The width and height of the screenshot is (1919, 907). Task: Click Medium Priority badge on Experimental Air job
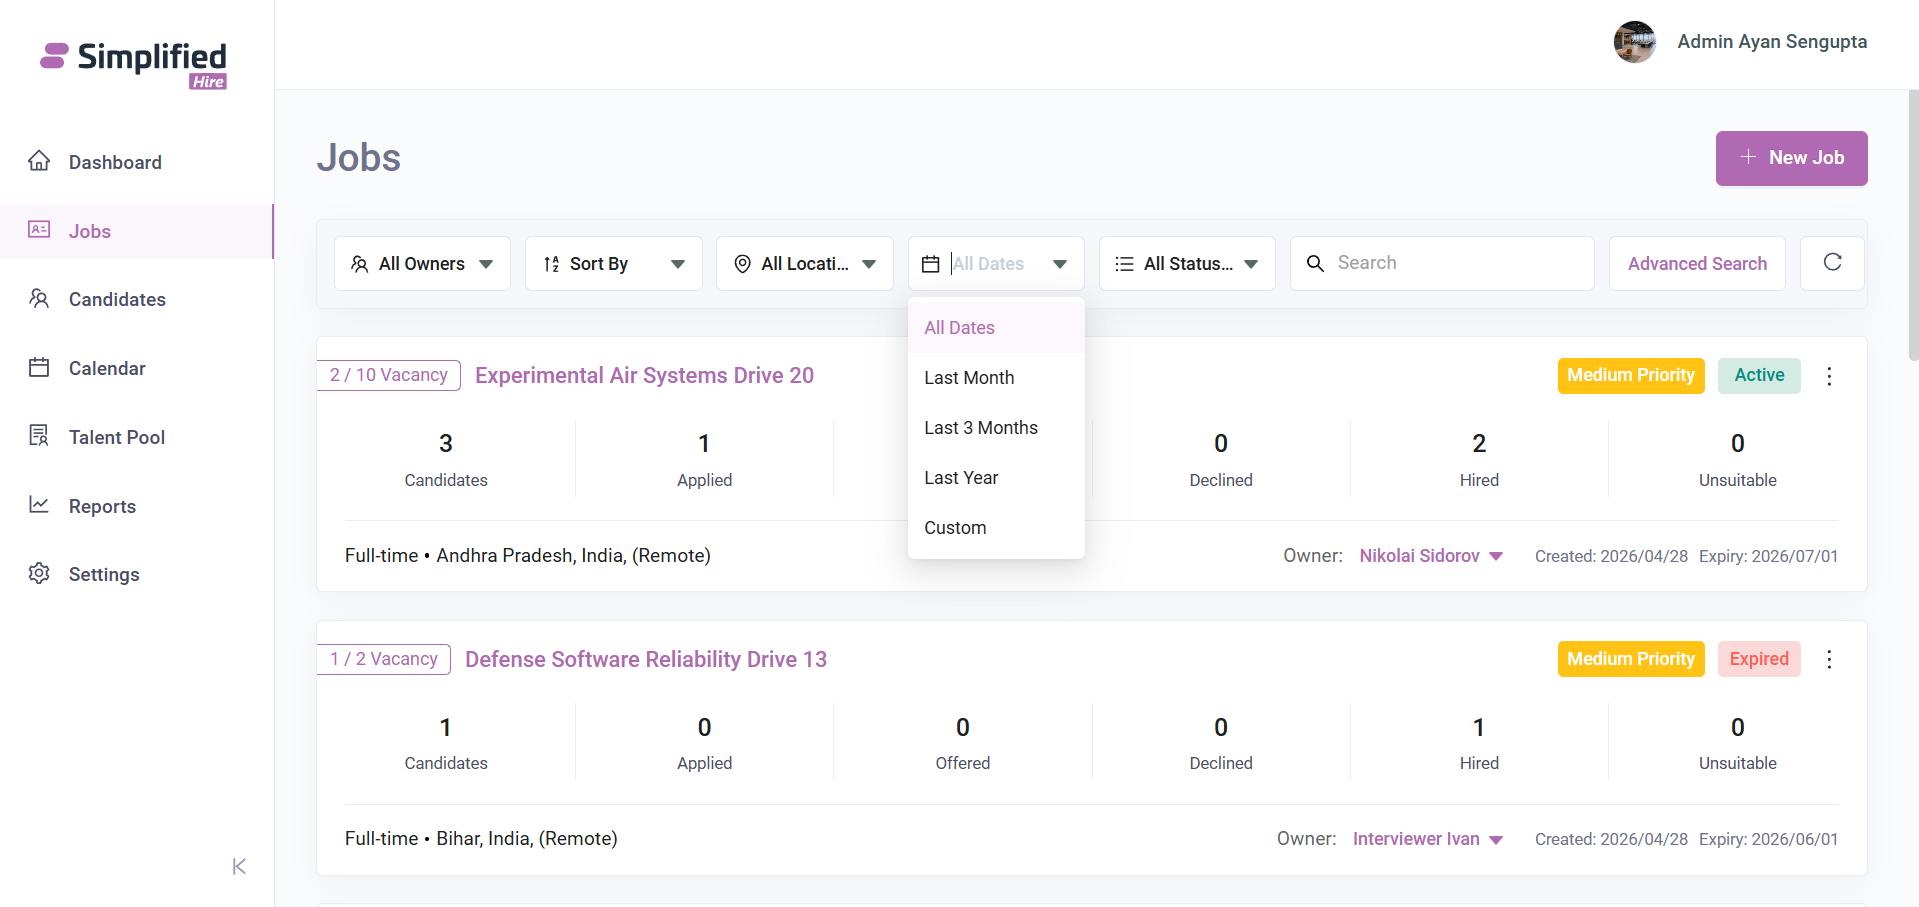click(1631, 375)
